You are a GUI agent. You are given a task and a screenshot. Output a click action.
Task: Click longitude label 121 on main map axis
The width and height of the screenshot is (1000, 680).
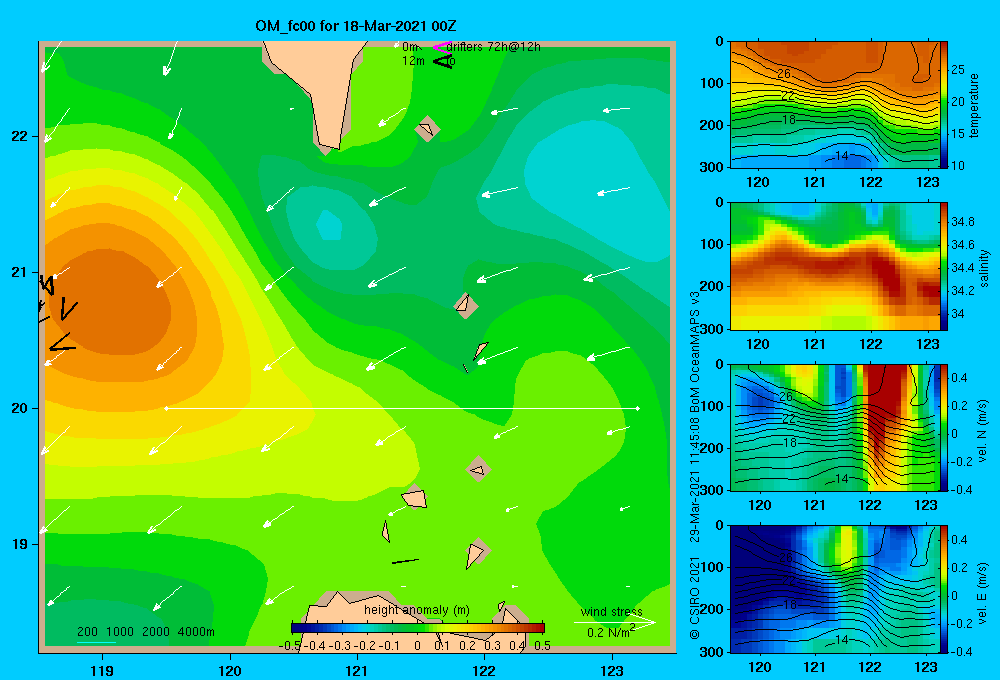[x=357, y=670]
